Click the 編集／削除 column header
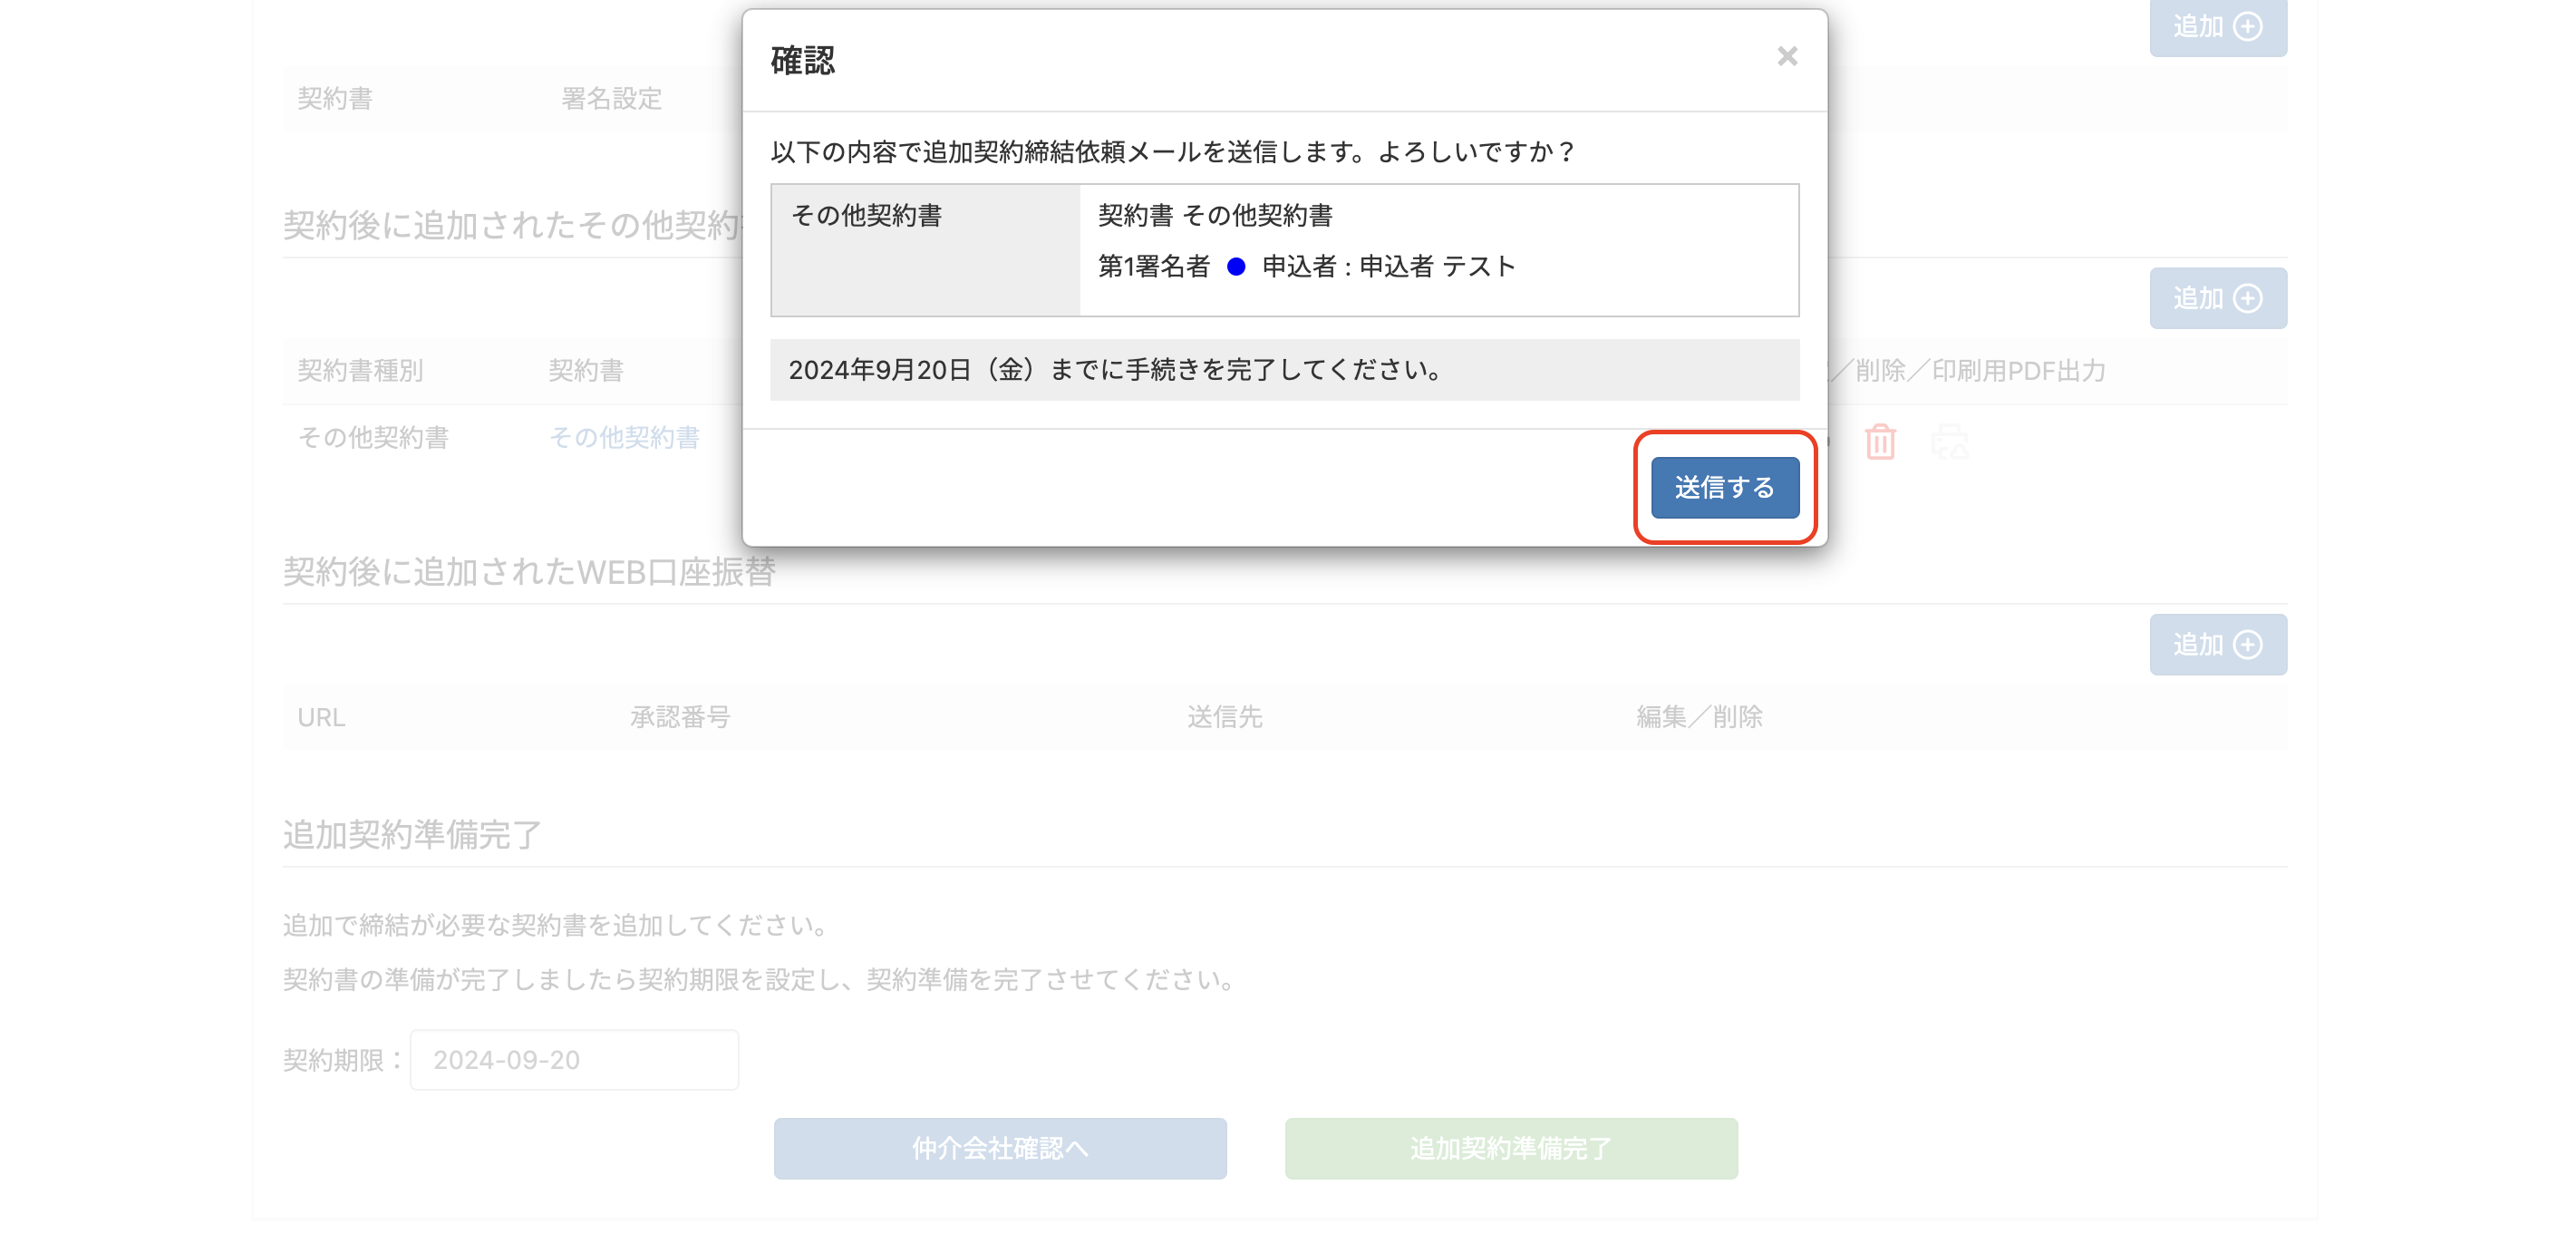Viewport: 2576px width, 1253px height. (x=1699, y=717)
